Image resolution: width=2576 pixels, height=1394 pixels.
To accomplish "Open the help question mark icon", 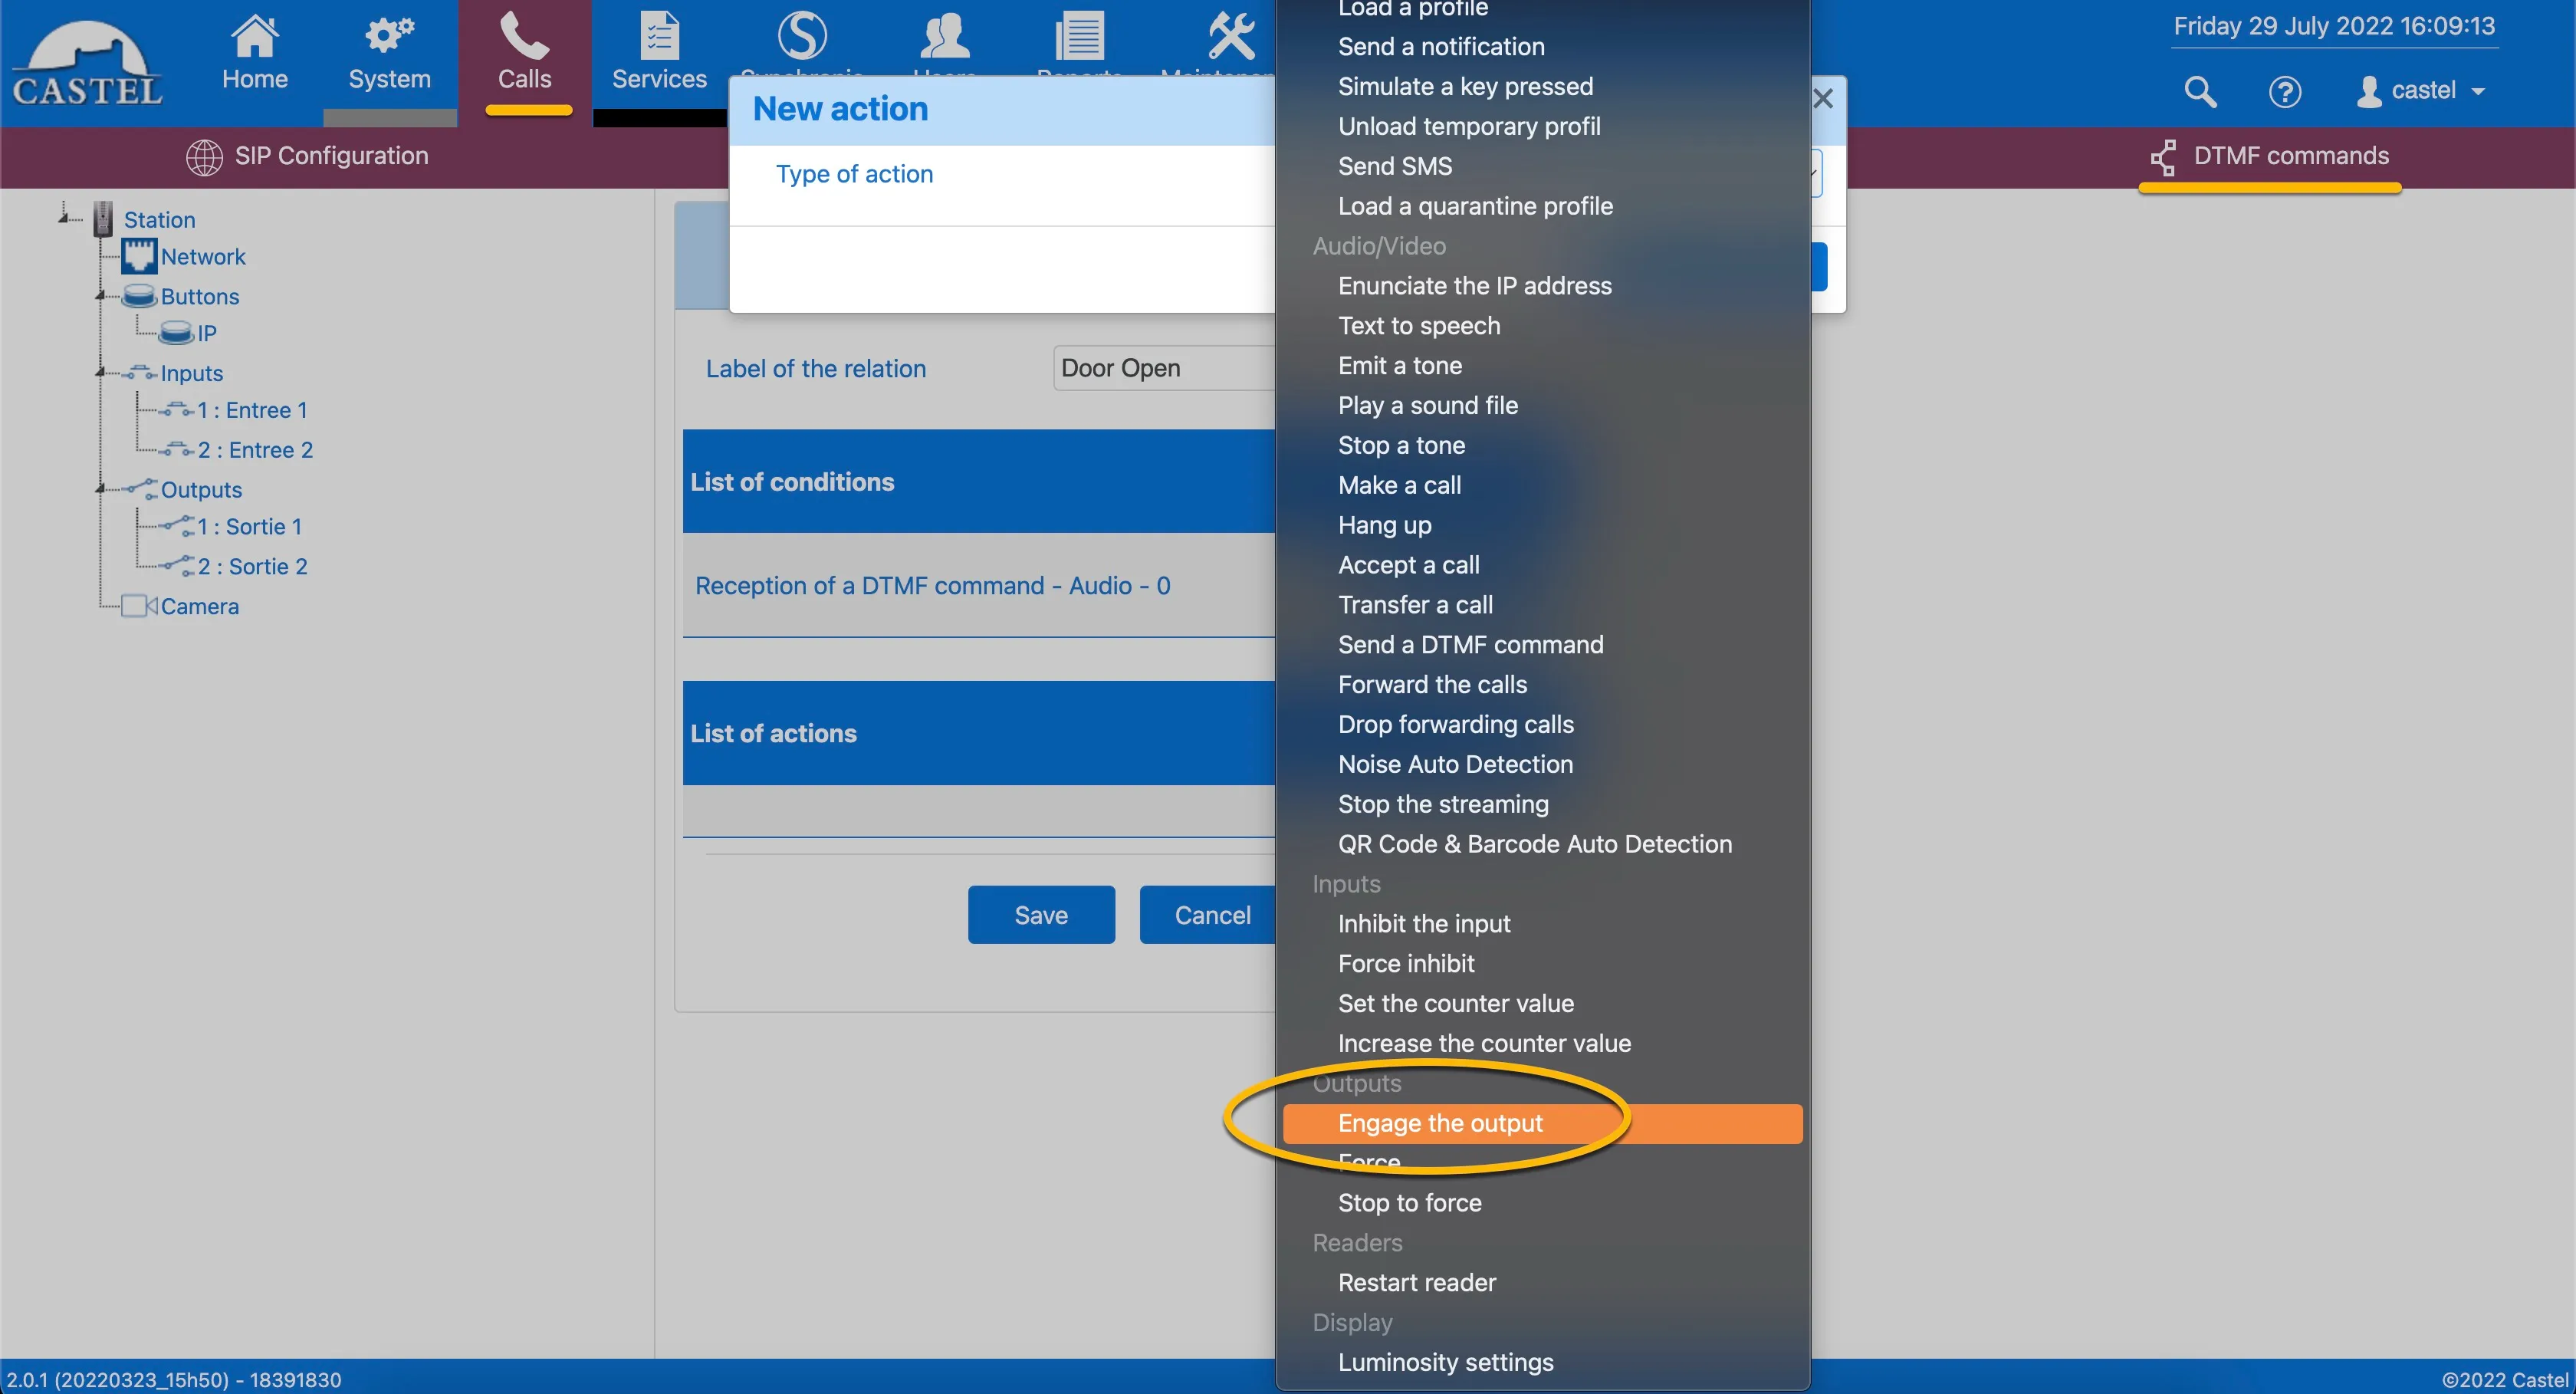I will (2284, 91).
